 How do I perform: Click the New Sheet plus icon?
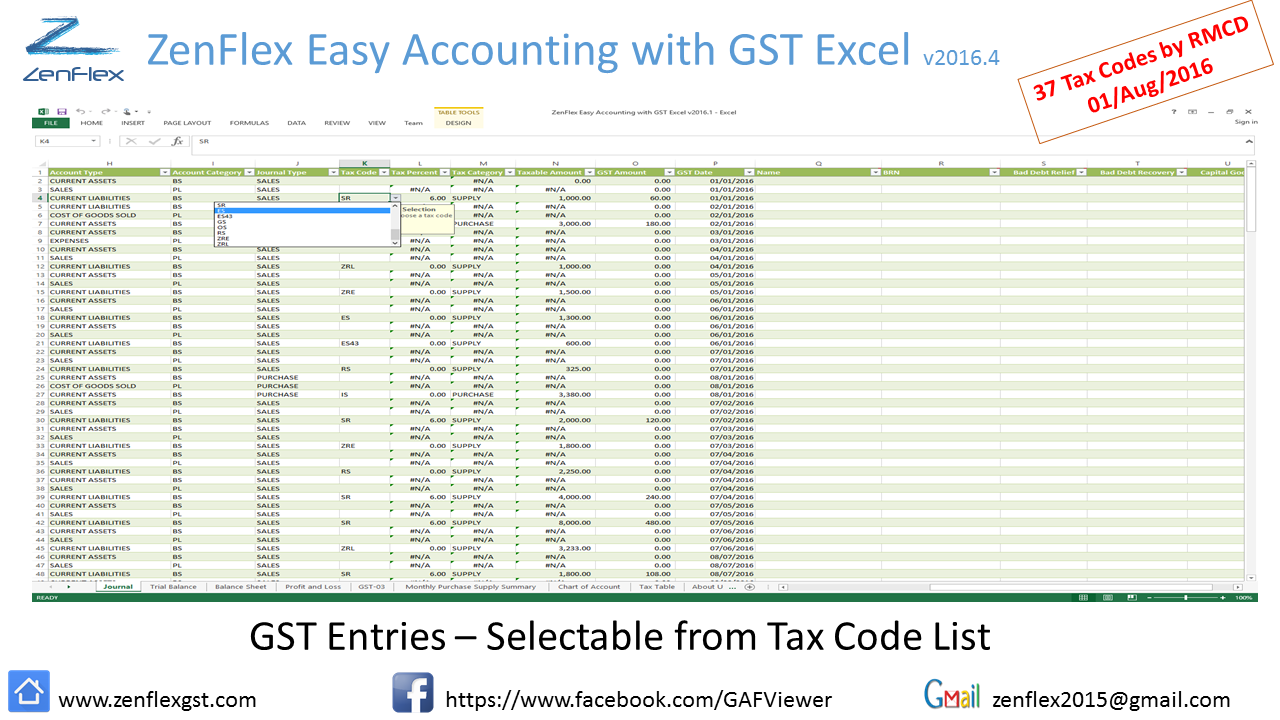tap(749, 587)
